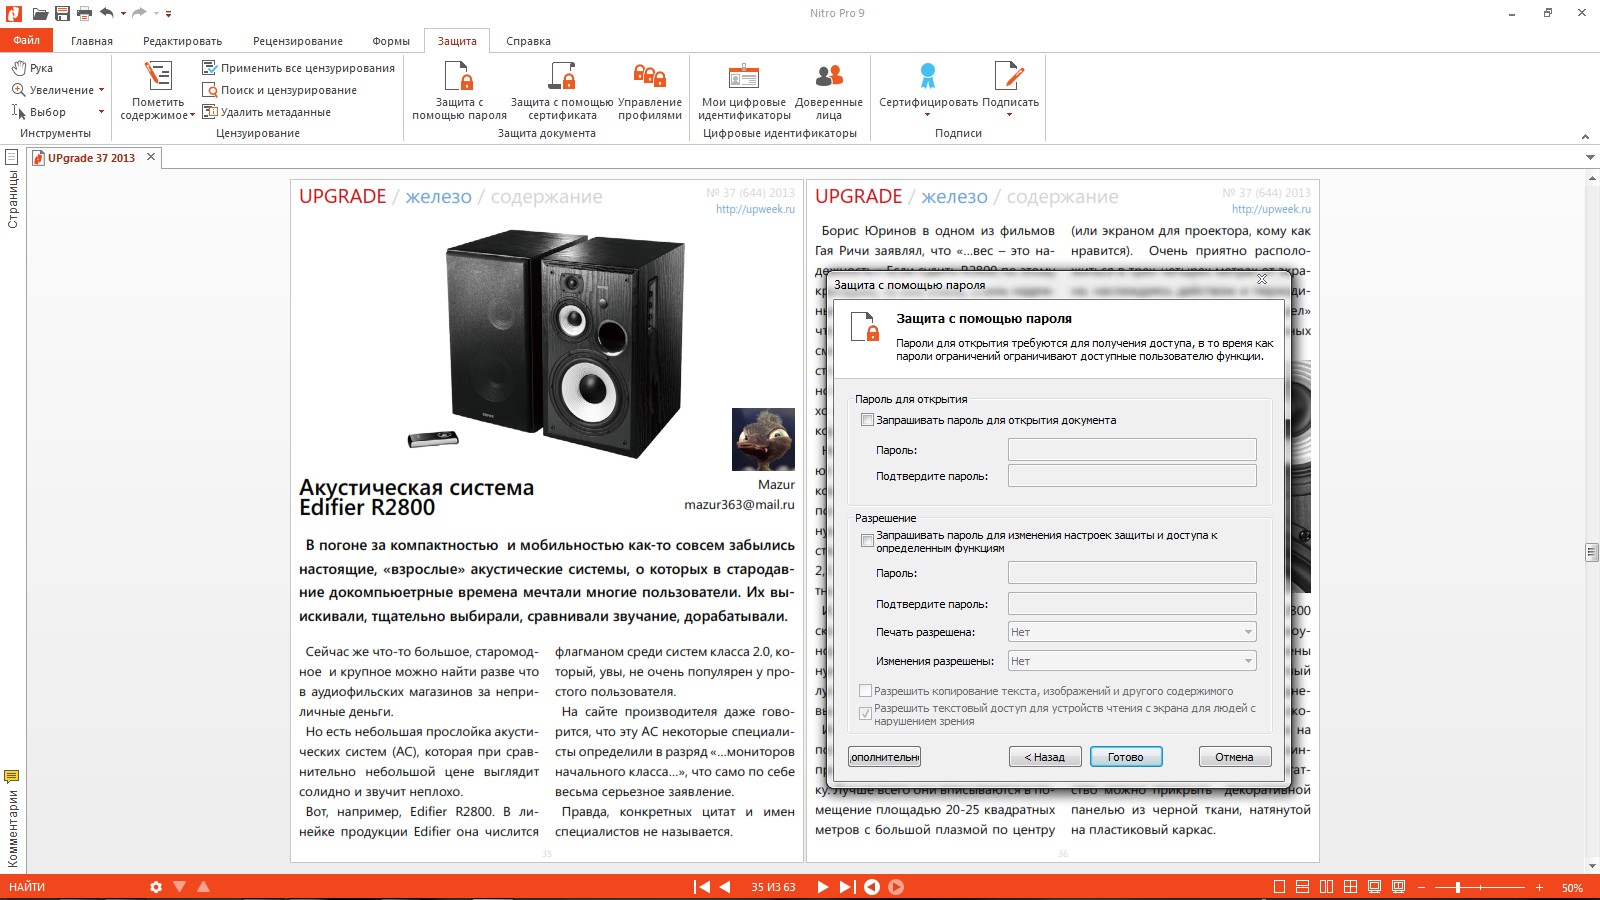Screen dimensions: 1600x900
Task: Click the confirm open password field
Action: coord(1132,476)
